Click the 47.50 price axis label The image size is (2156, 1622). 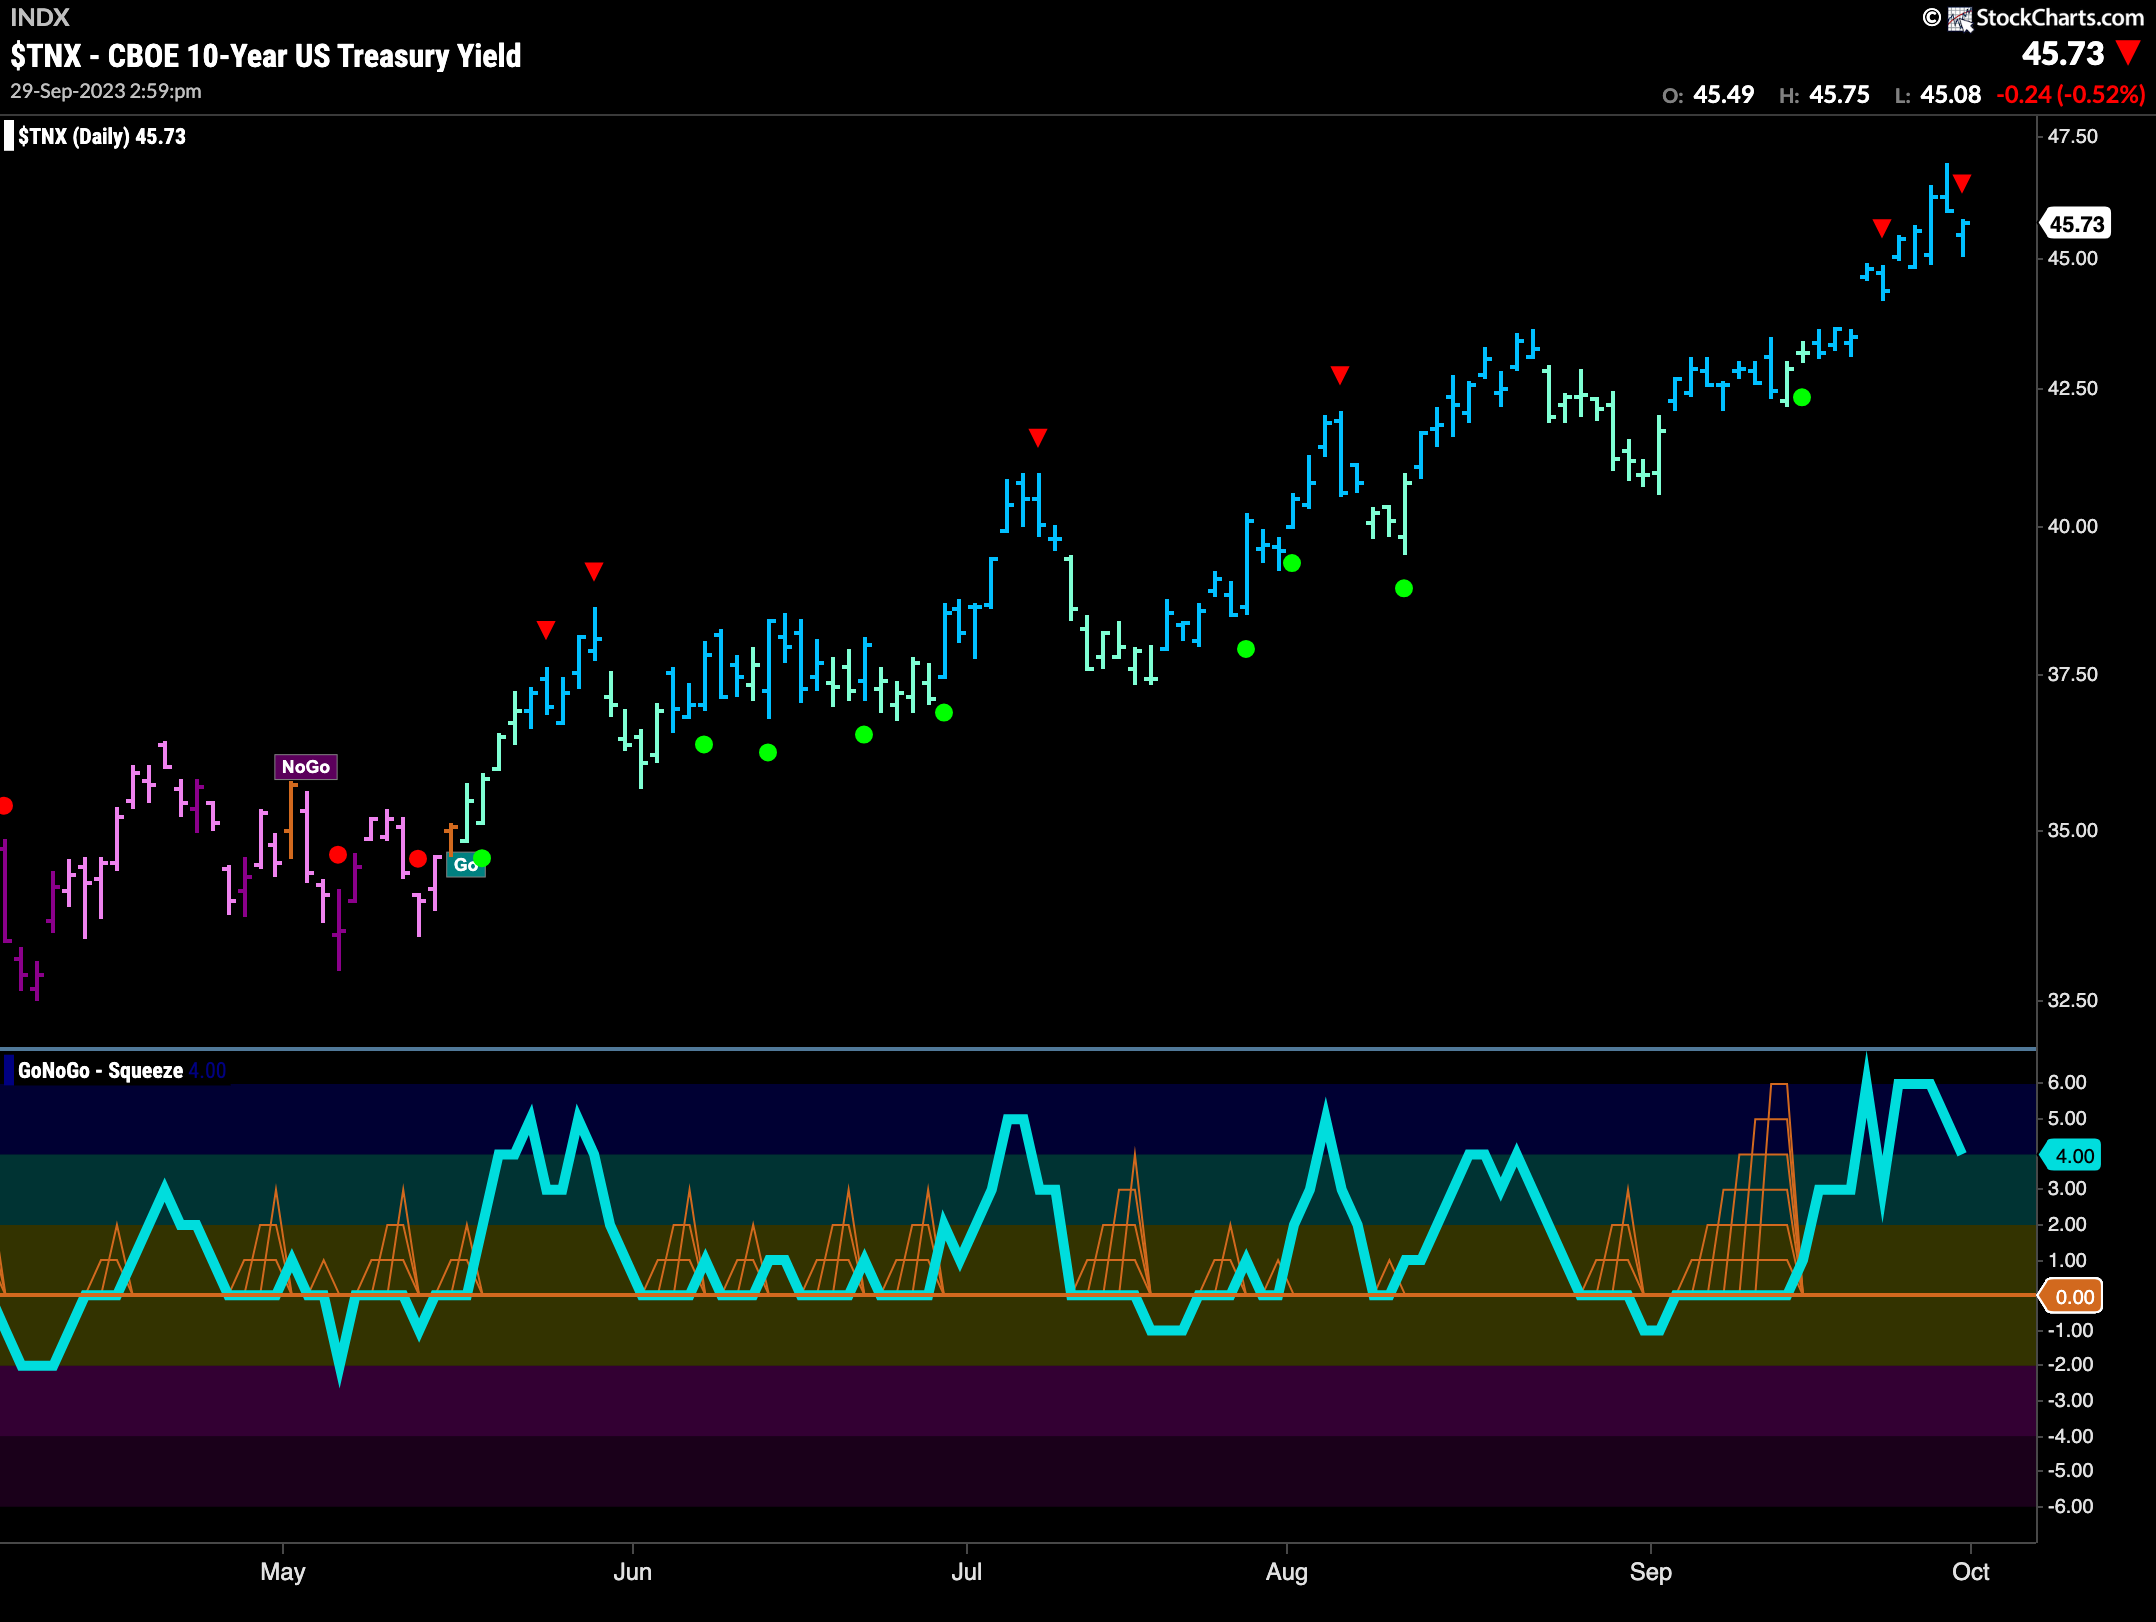(x=2073, y=136)
